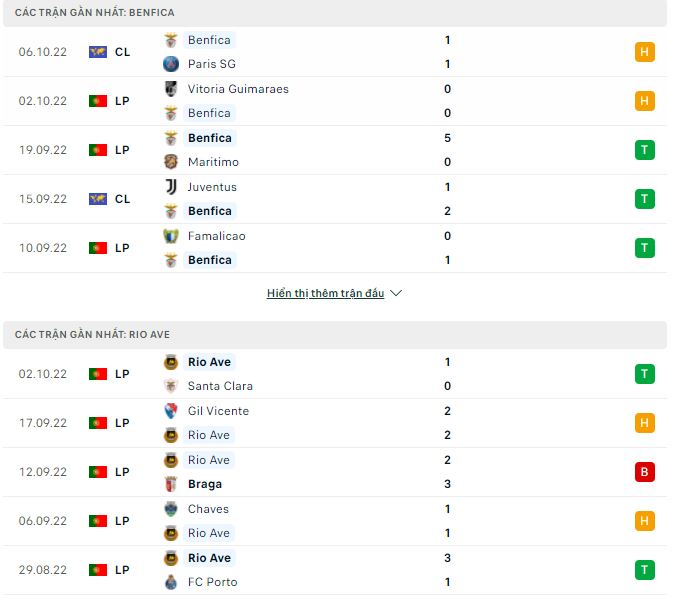
Task: Open the Juventus team name link
Action: click(212, 187)
